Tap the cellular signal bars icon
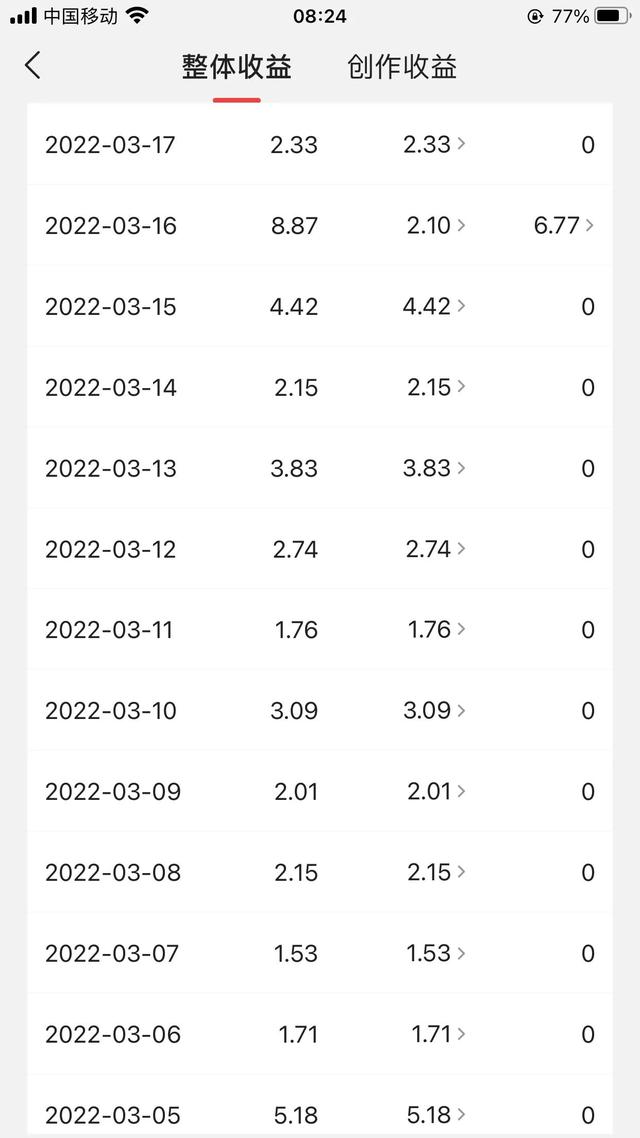640x1138 pixels. click(23, 16)
